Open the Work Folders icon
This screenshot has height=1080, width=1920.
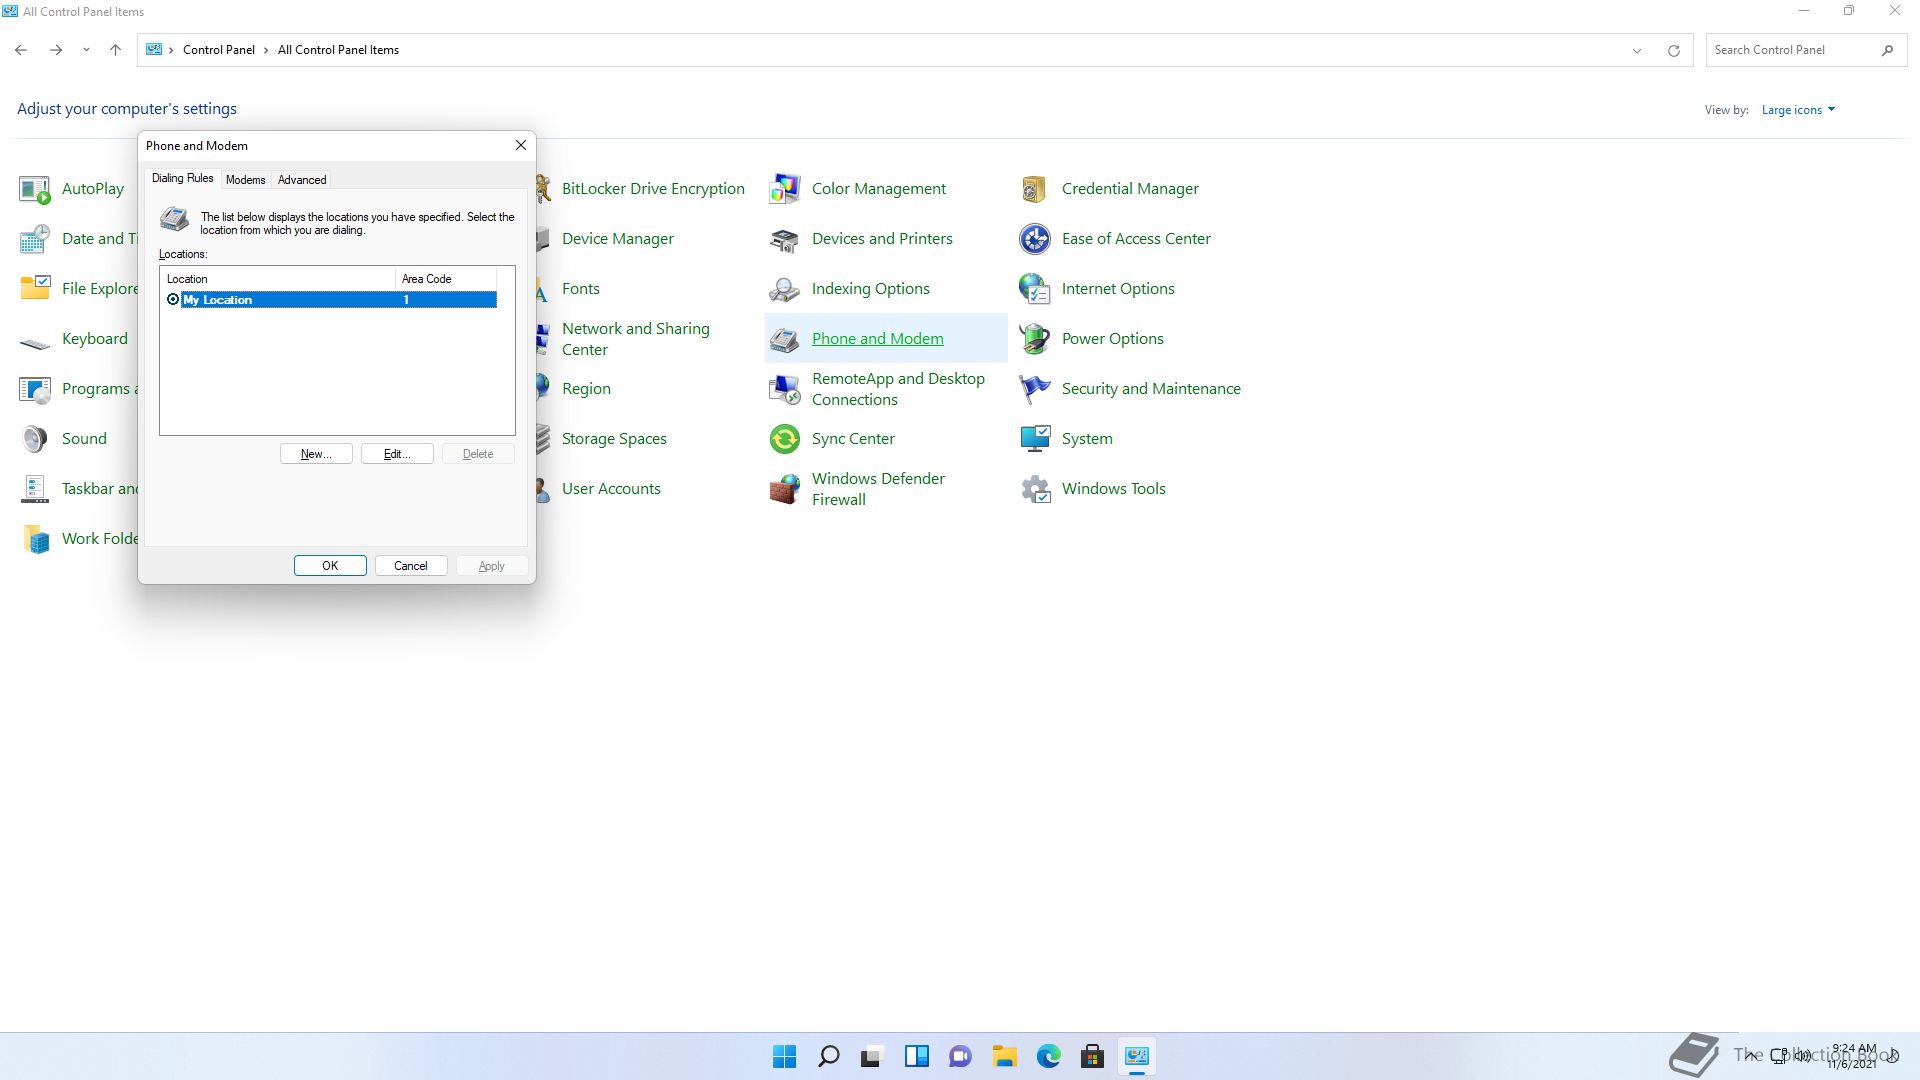(x=35, y=539)
